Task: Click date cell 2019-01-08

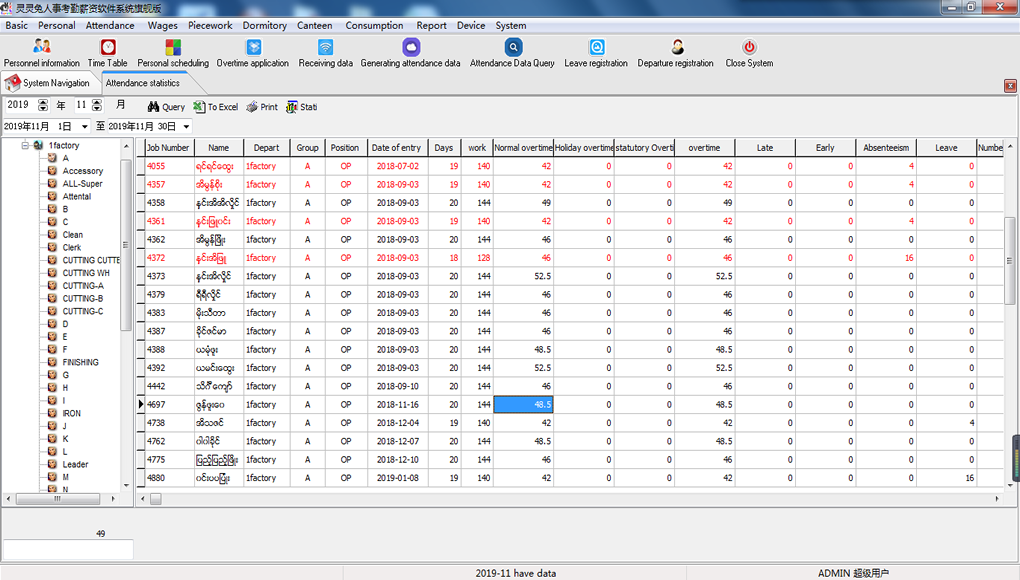Action: pos(397,478)
